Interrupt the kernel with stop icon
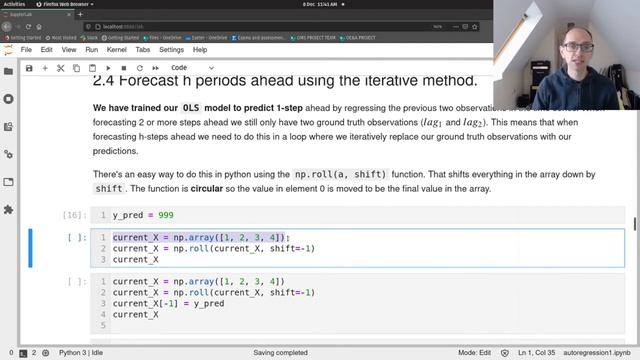The width and height of the screenshot is (640, 360). click(124, 68)
